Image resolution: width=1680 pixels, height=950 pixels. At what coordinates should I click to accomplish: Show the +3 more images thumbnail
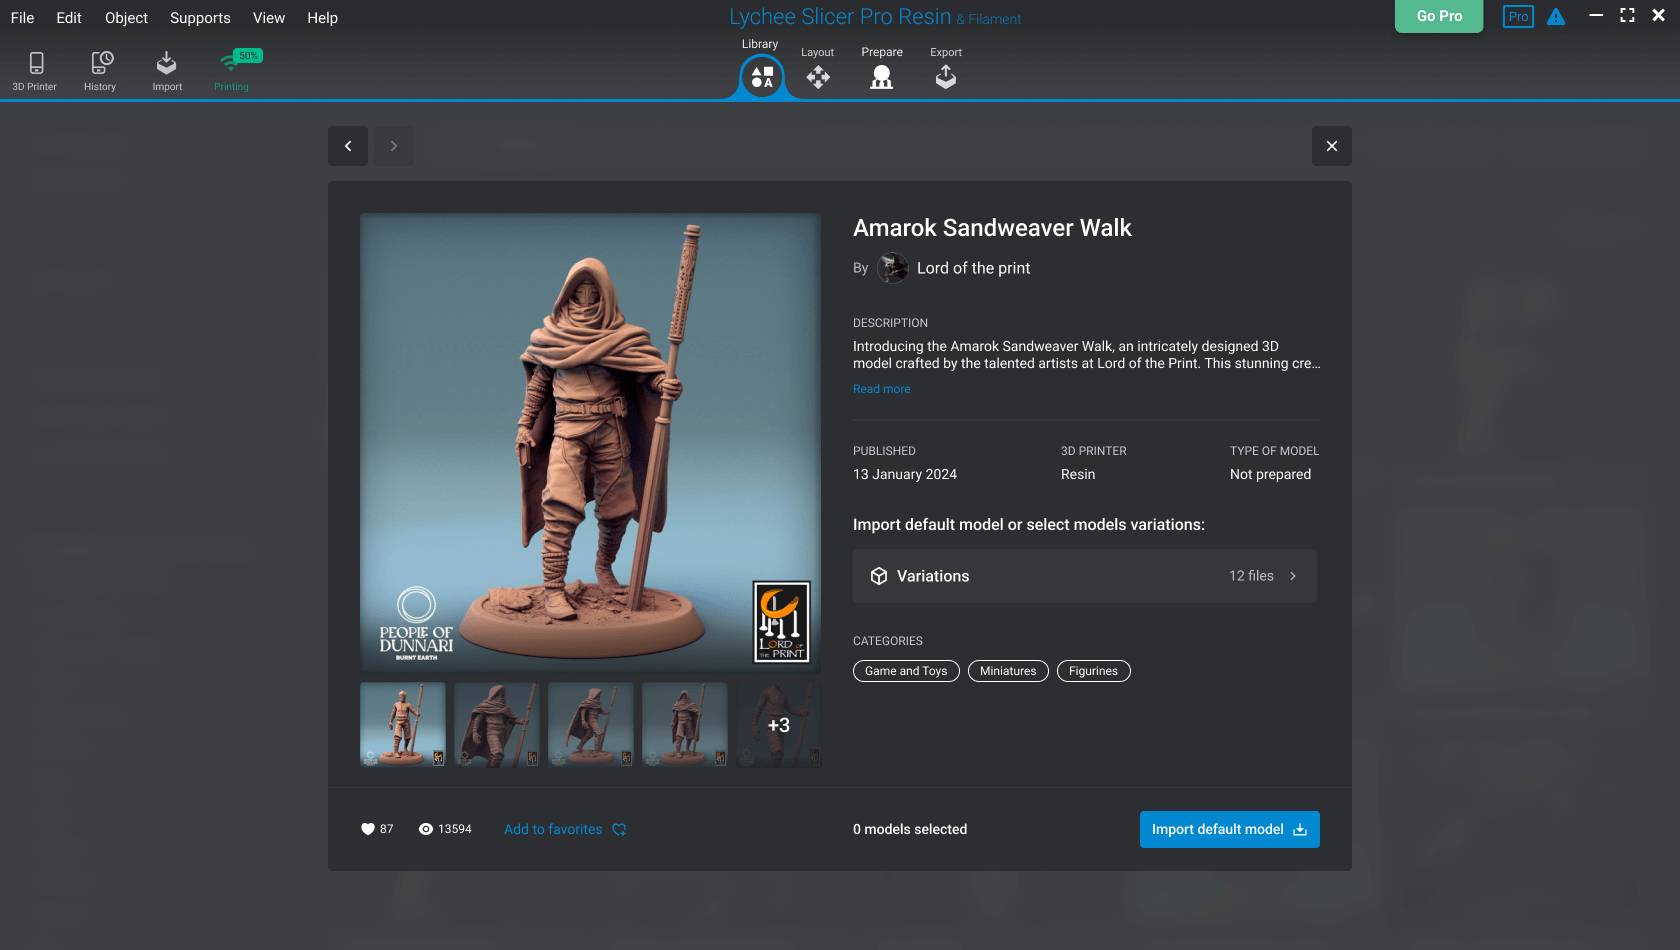[779, 725]
